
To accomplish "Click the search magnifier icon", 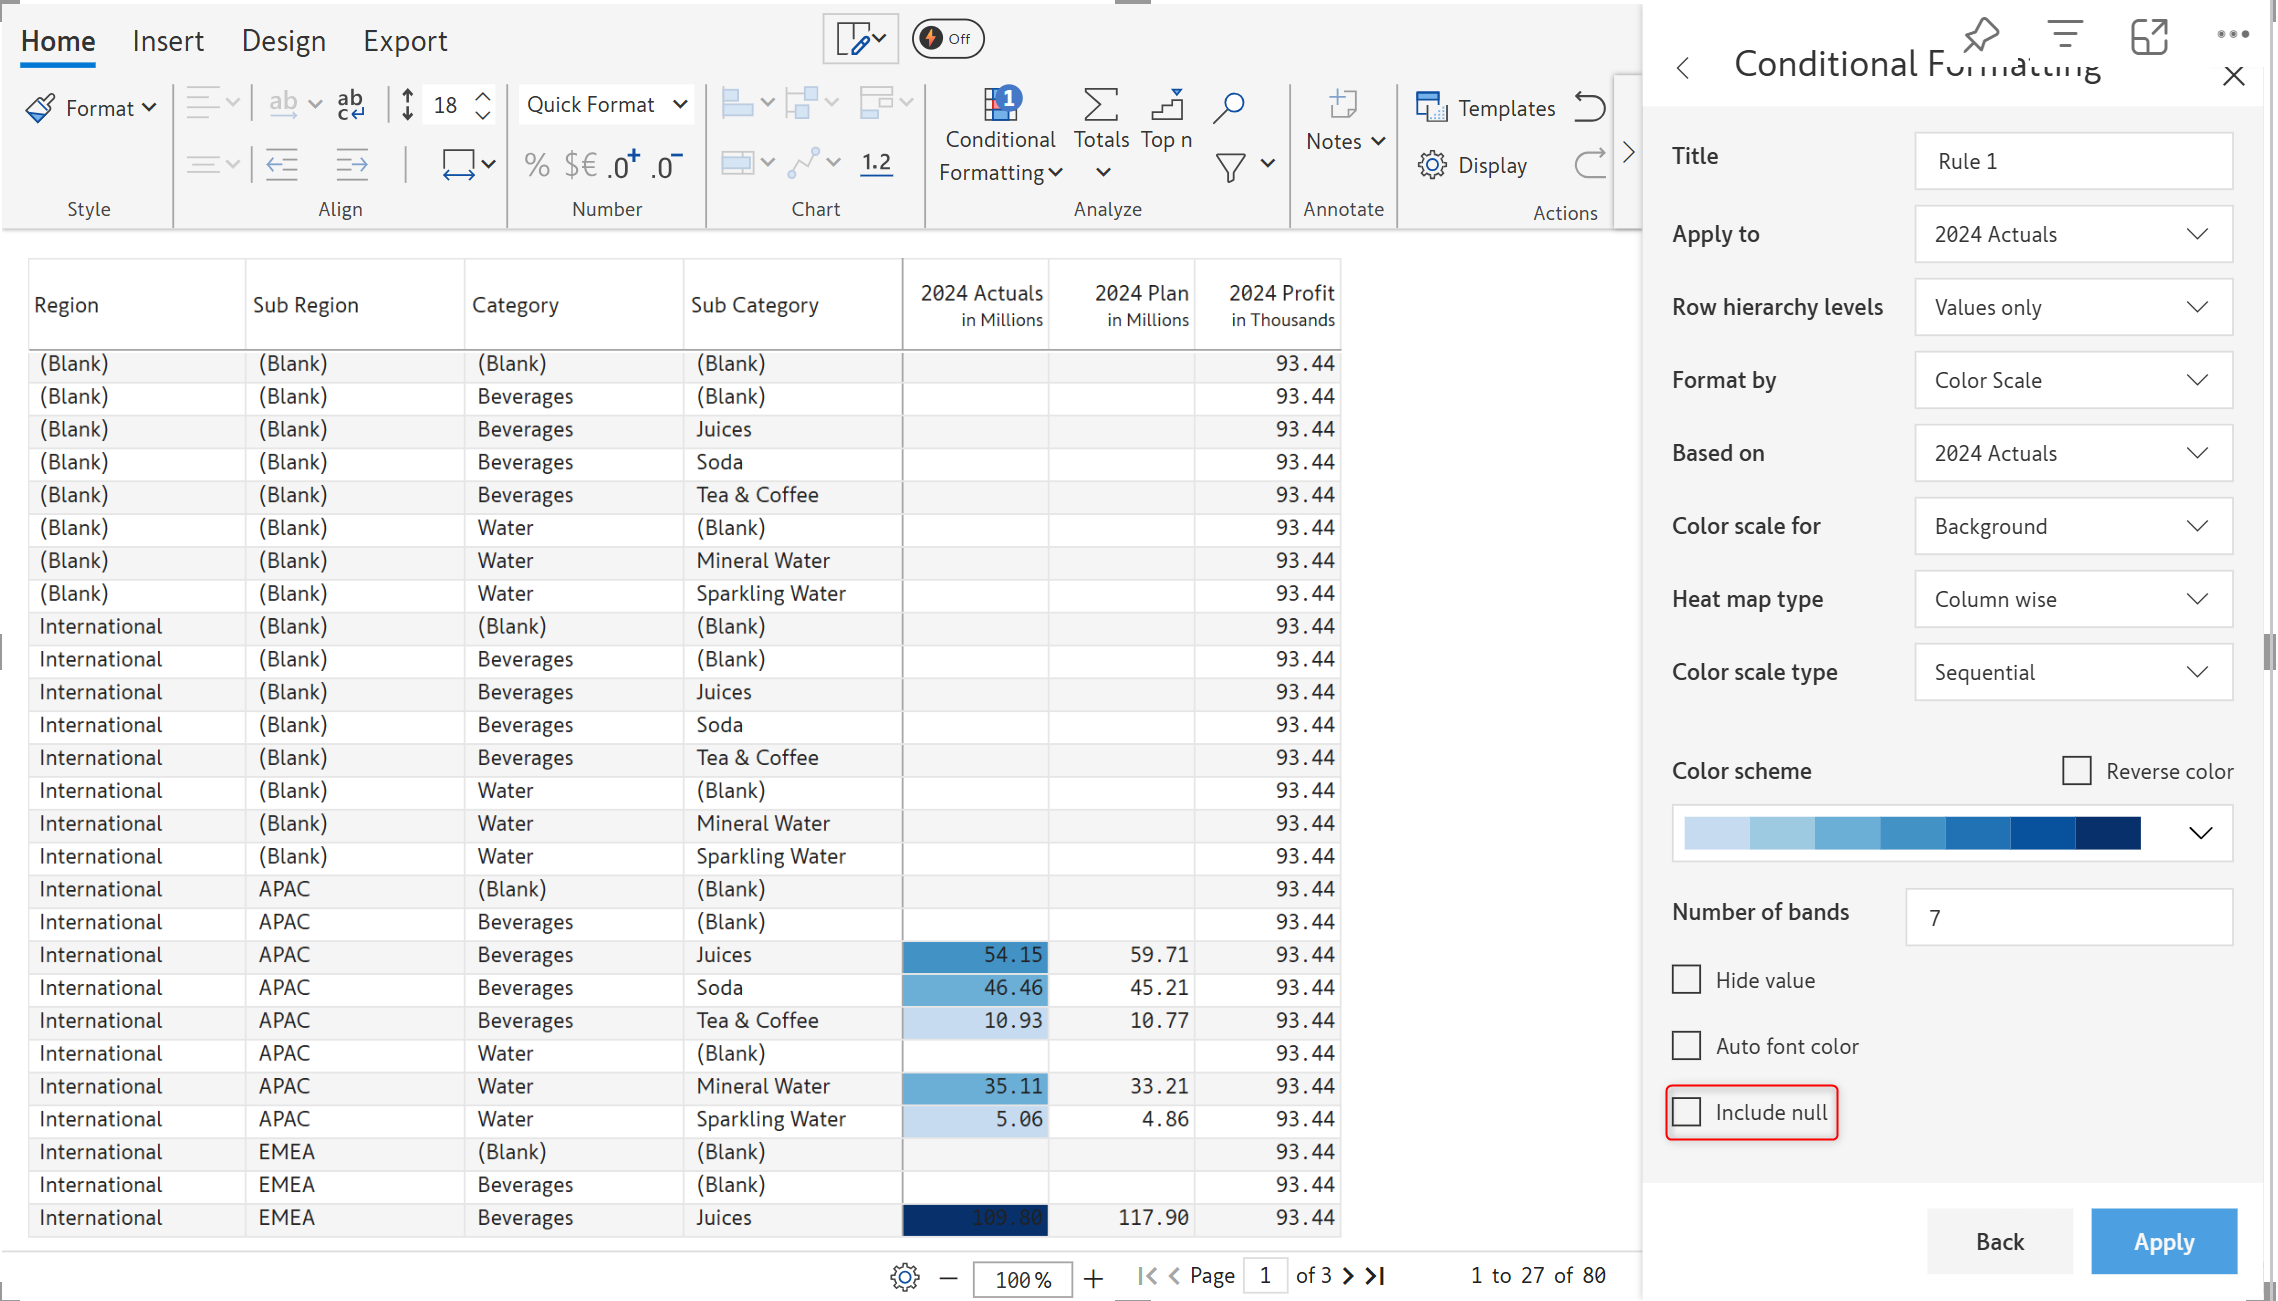I will click(1228, 105).
